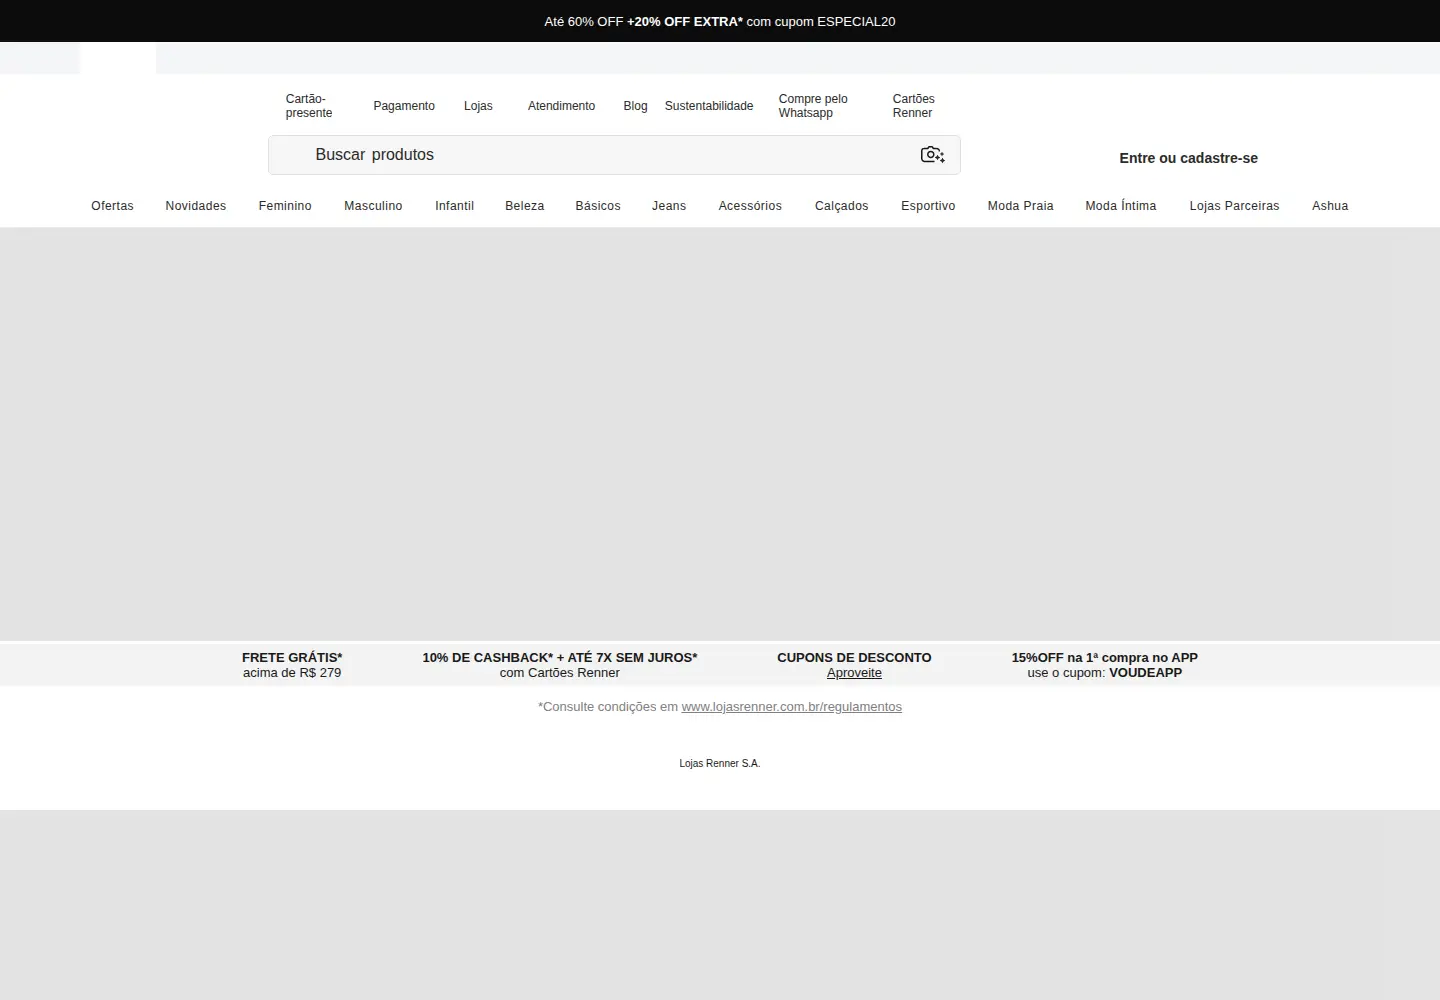
Task: Click the FRETE GRÁTIS* text
Action: pos(292,658)
